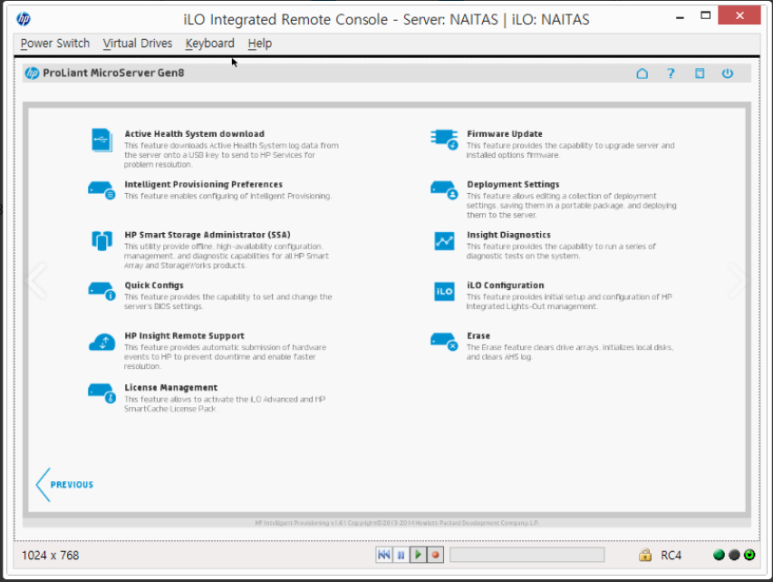The width and height of the screenshot is (773, 582).
Task: Open the iLO Configuration icon
Action: 444,291
